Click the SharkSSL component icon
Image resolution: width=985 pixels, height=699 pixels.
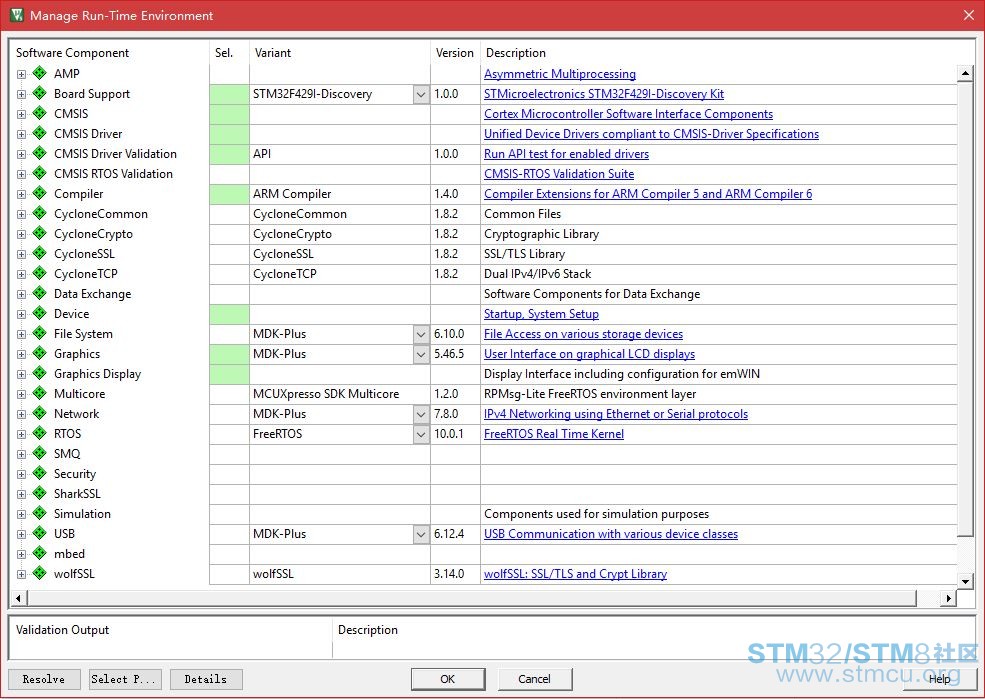pyautogui.click(x=40, y=494)
